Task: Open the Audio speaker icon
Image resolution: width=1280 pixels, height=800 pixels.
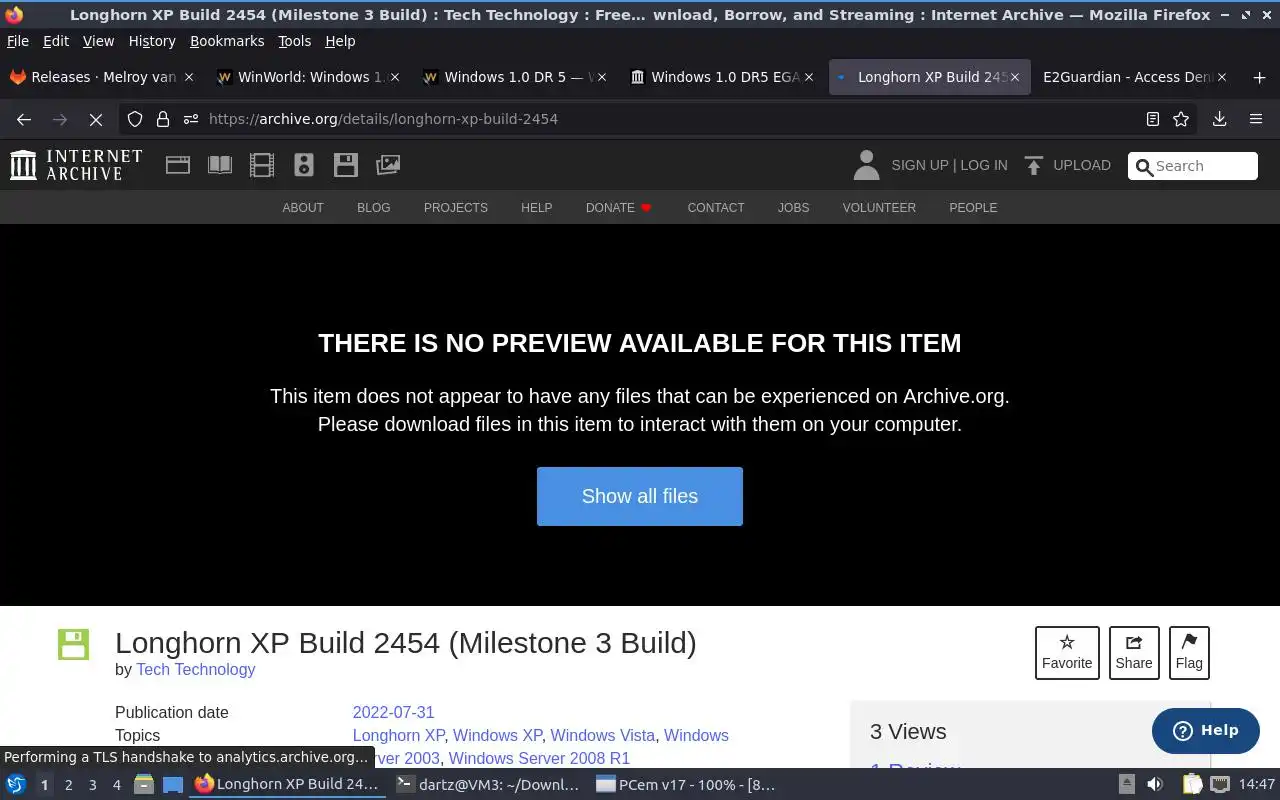Action: pos(304,165)
